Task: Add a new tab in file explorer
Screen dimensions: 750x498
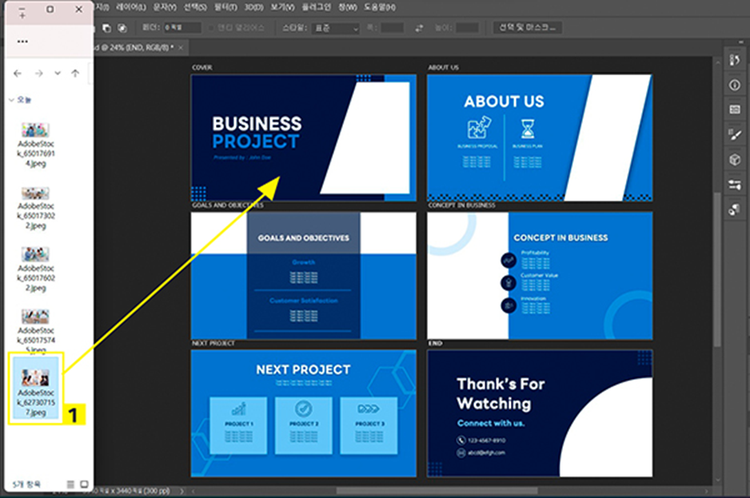Action: 22,15
